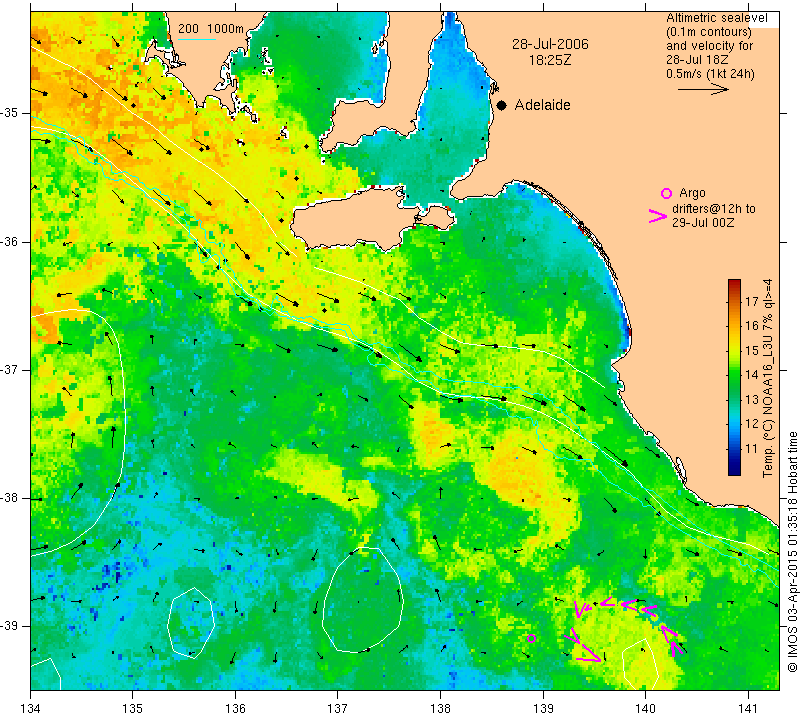Screen dimensions: 800x720
Task: Click the '0.5m/s (1kt 24h)' text
Action: click(x=710, y=74)
